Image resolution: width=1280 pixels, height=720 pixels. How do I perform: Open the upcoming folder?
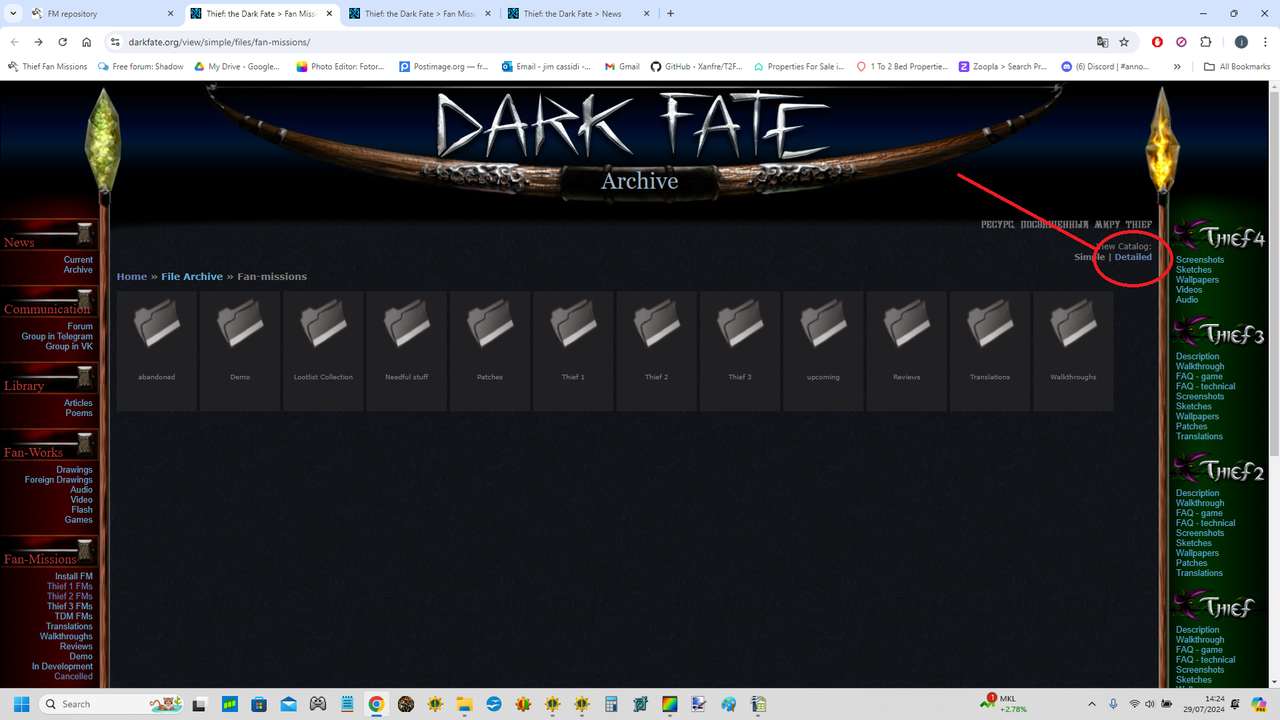[823, 351]
